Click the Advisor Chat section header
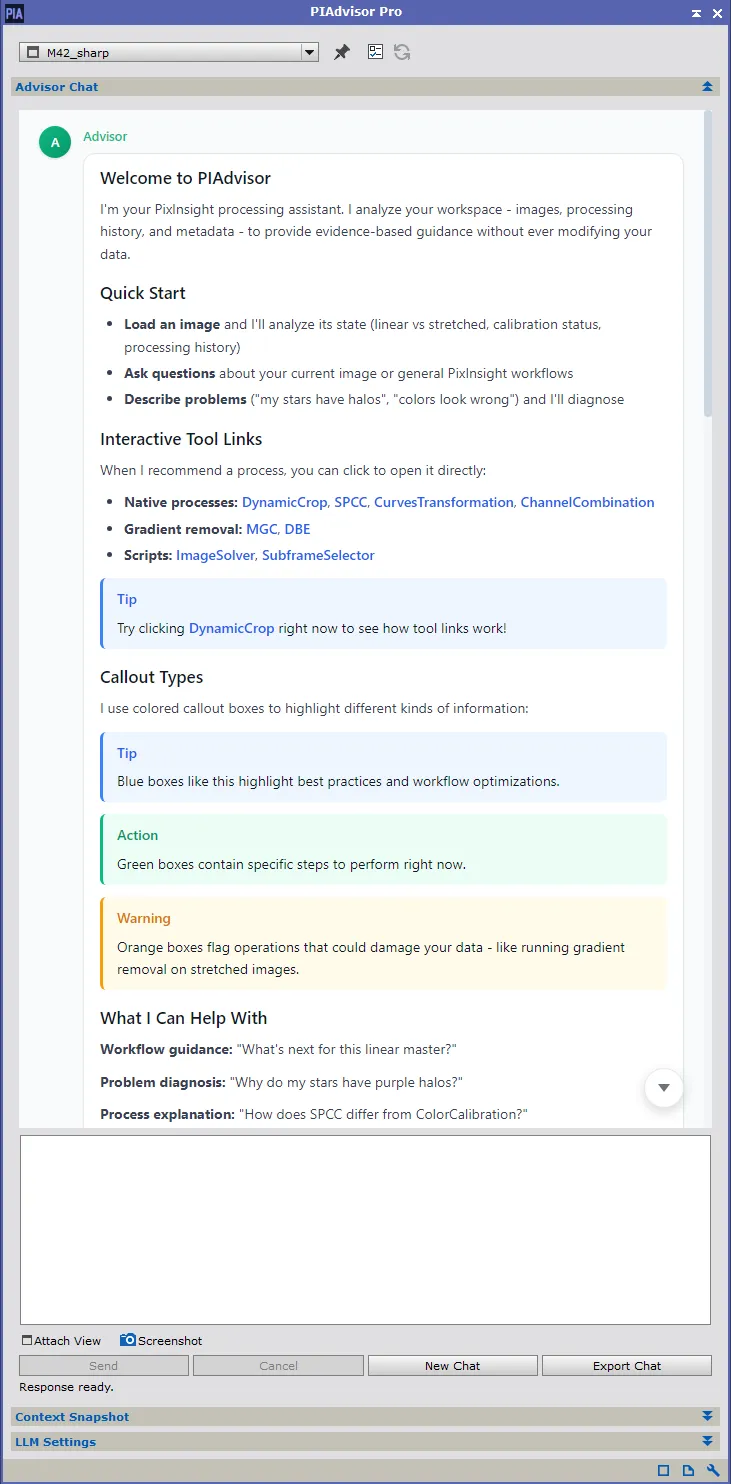The image size is (731, 1484). point(365,87)
